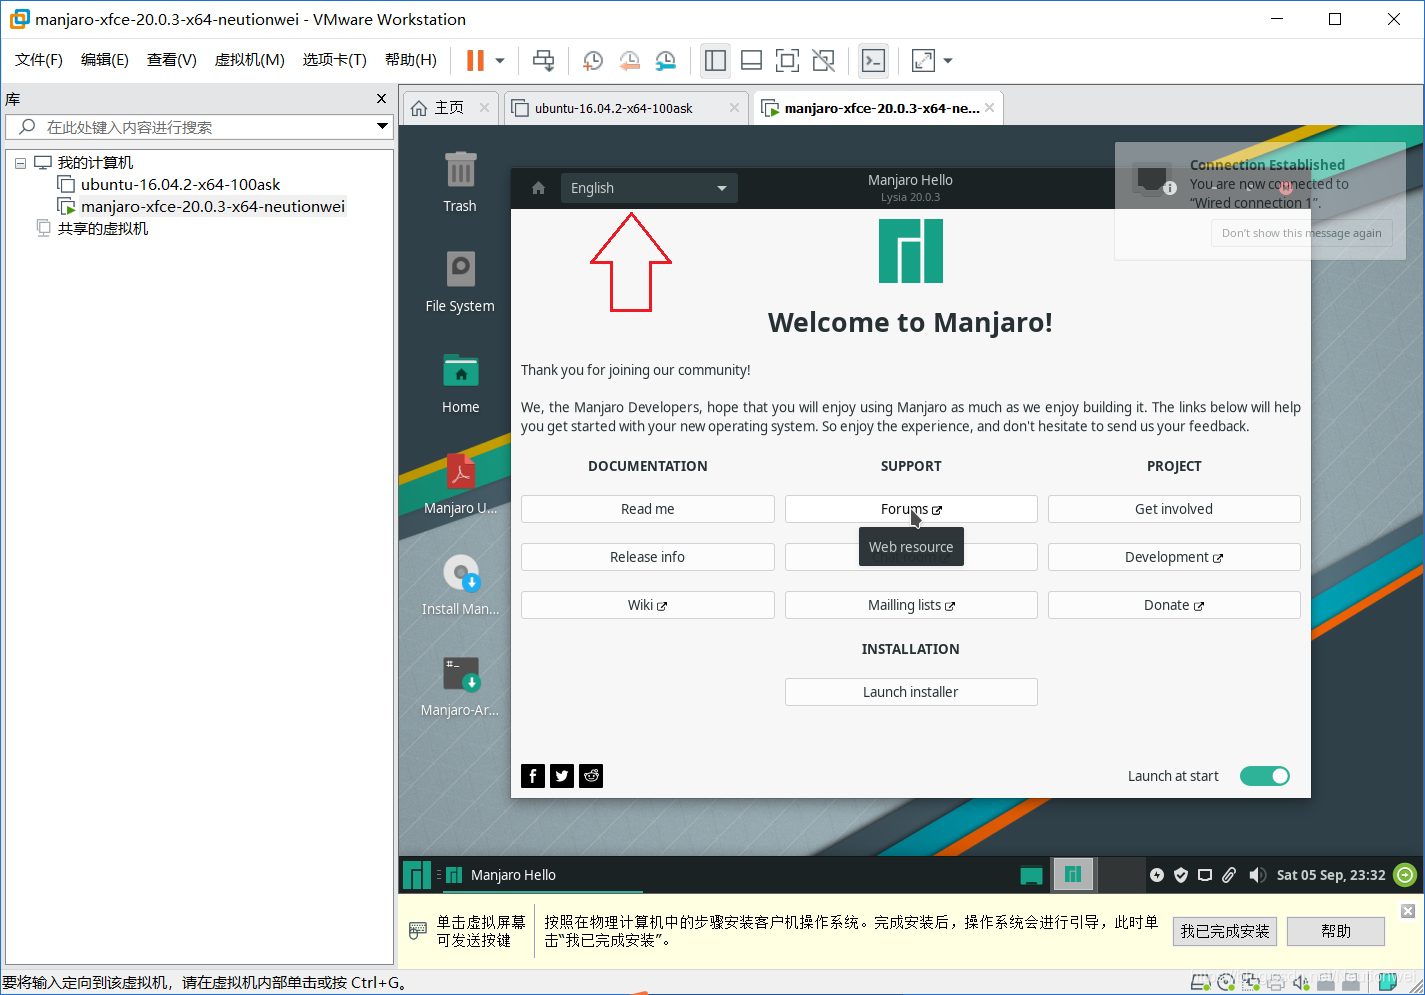Image resolution: width=1425 pixels, height=995 pixels.
Task: Open the power manager tray icon
Action: point(1157,875)
